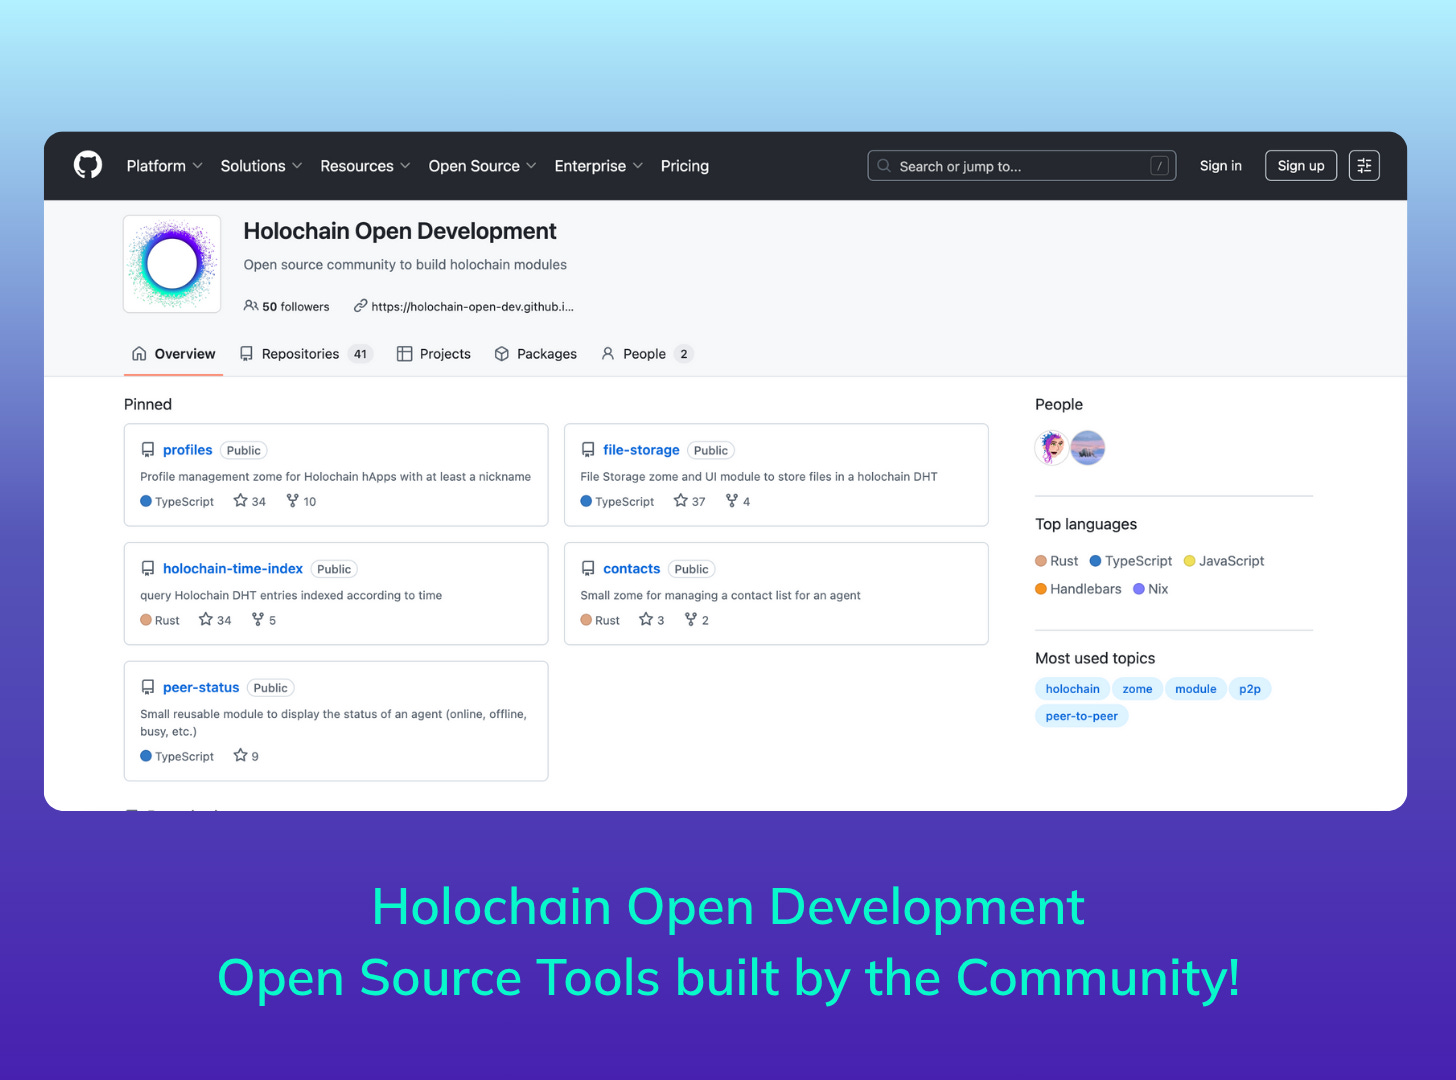Image resolution: width=1456 pixels, height=1080 pixels.
Task: Click the first member avatar in People
Action: (x=1051, y=448)
